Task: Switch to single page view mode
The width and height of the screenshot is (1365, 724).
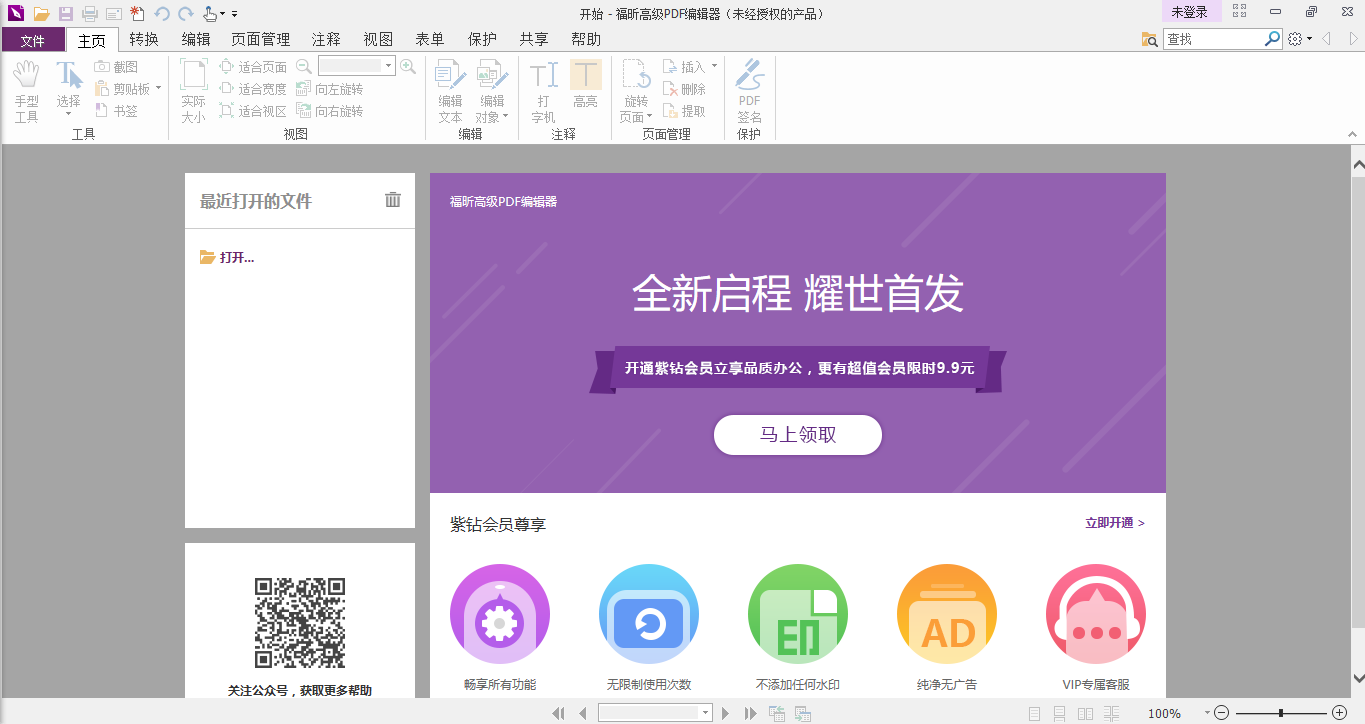Action: 1034,713
